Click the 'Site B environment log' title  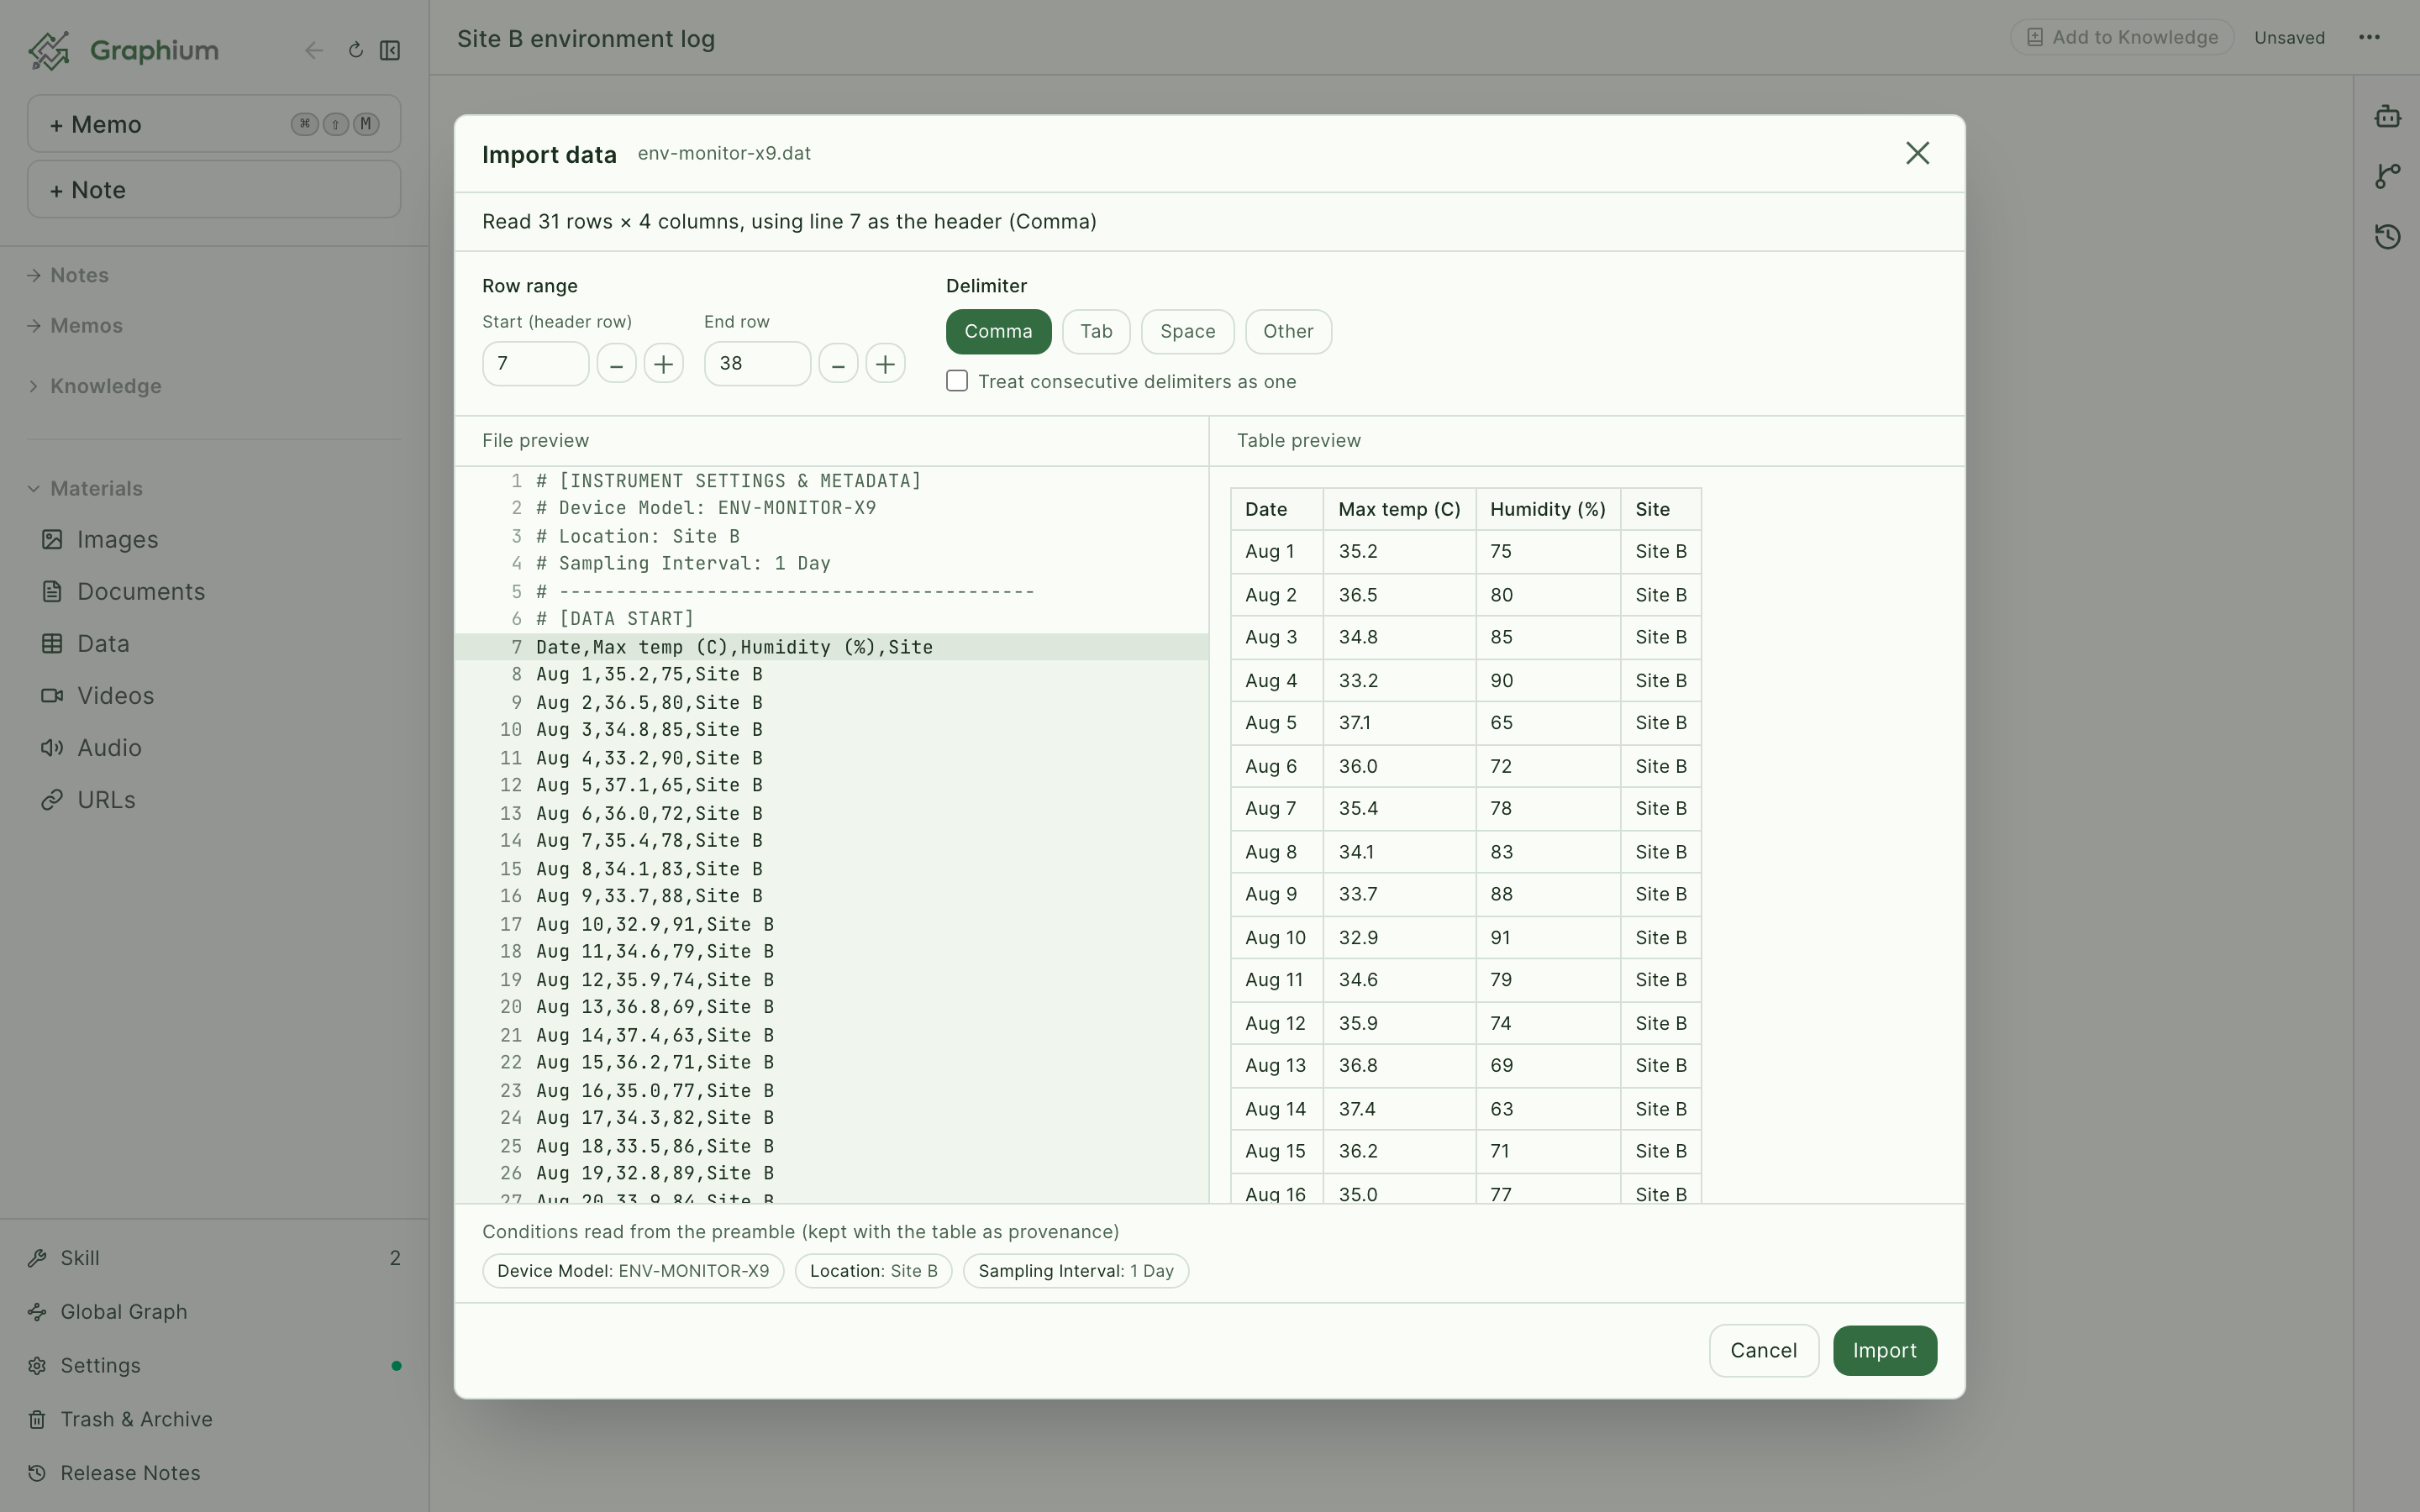pyautogui.click(x=586, y=39)
